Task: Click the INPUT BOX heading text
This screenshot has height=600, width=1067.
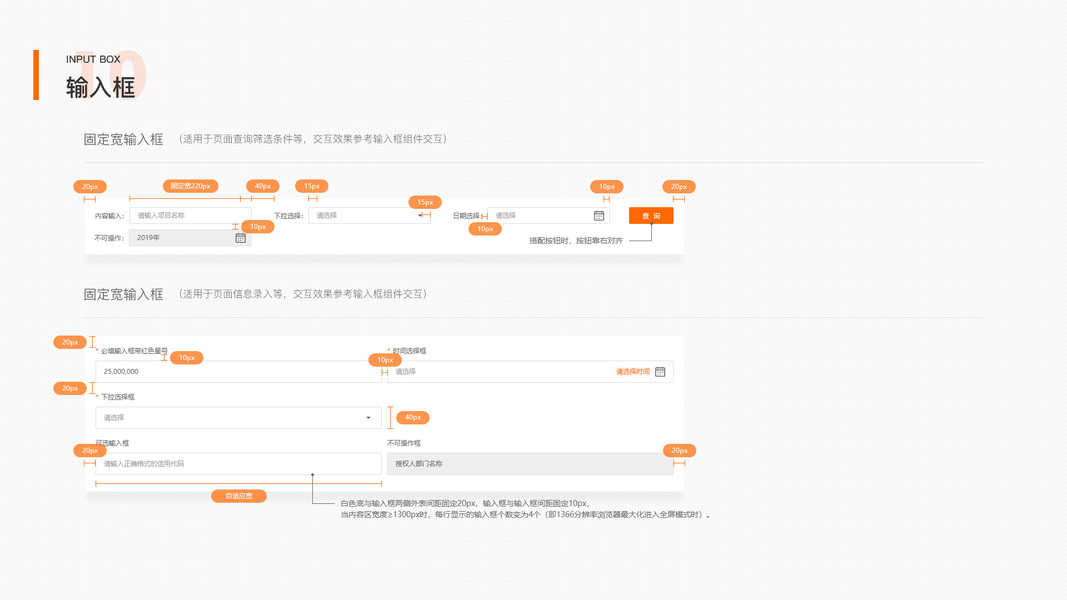Action: tap(93, 59)
